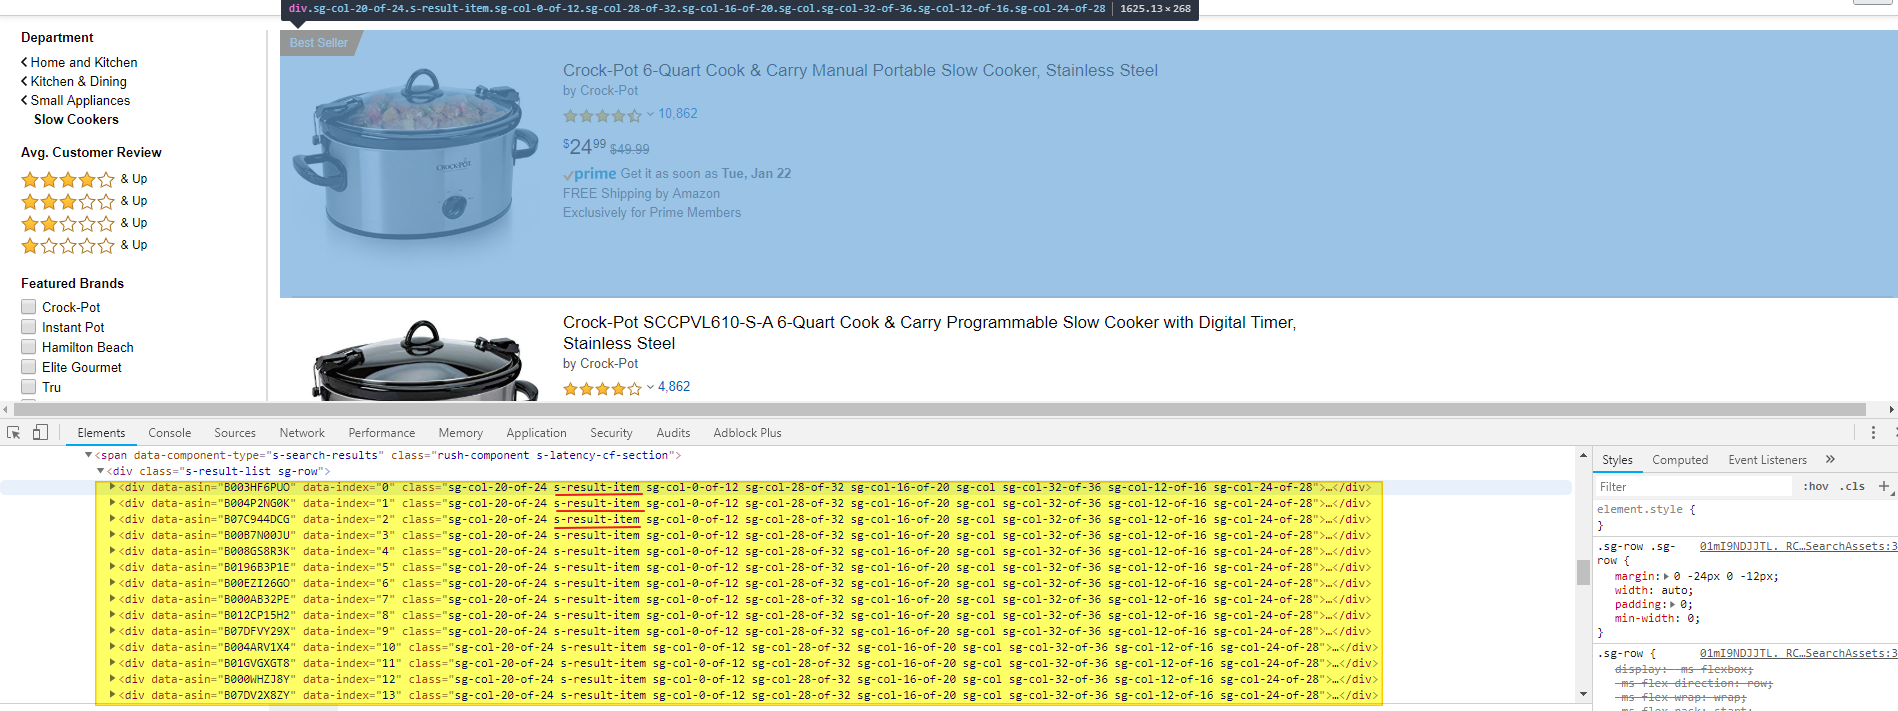This screenshot has width=1898, height=711.
Task: Check the Elite Gourmet brand checkbox
Action: pos(29,367)
